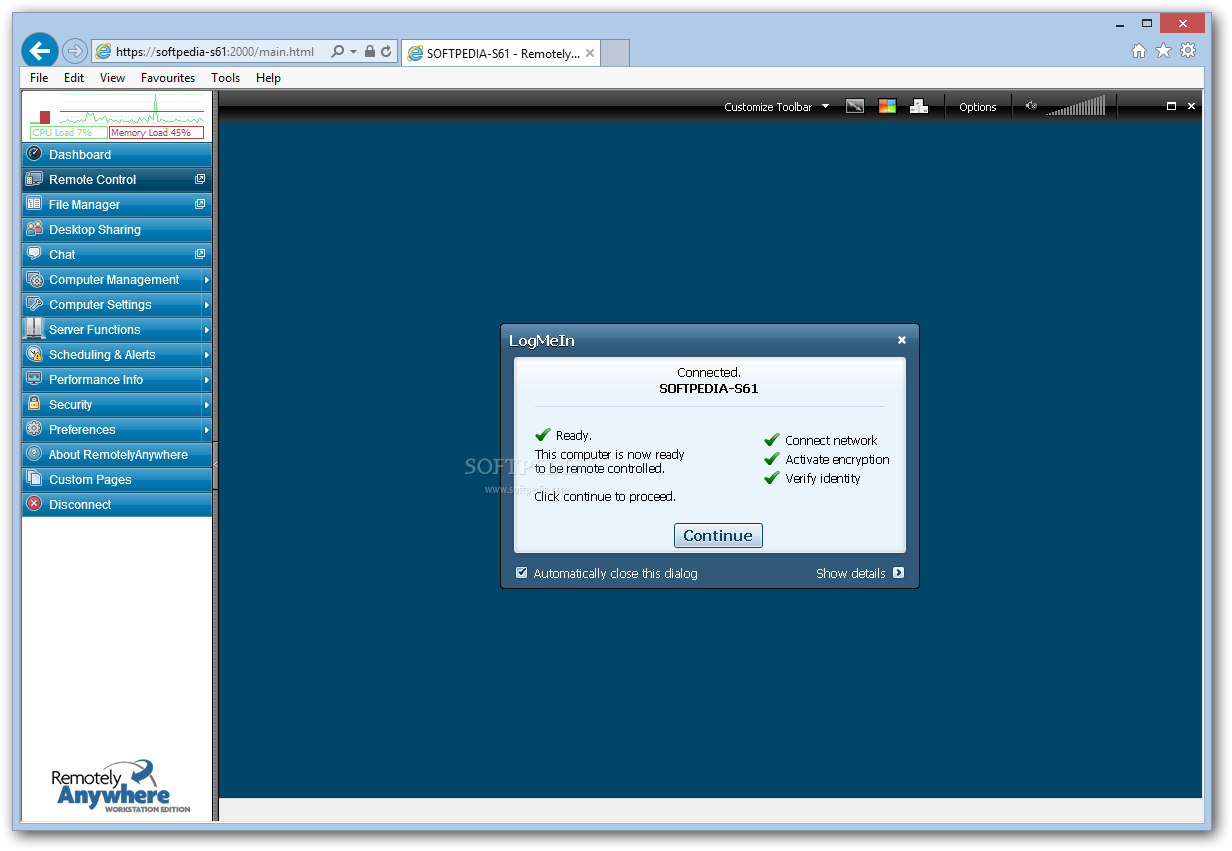Click the CPU Load 7% indicator

[x=68, y=132]
